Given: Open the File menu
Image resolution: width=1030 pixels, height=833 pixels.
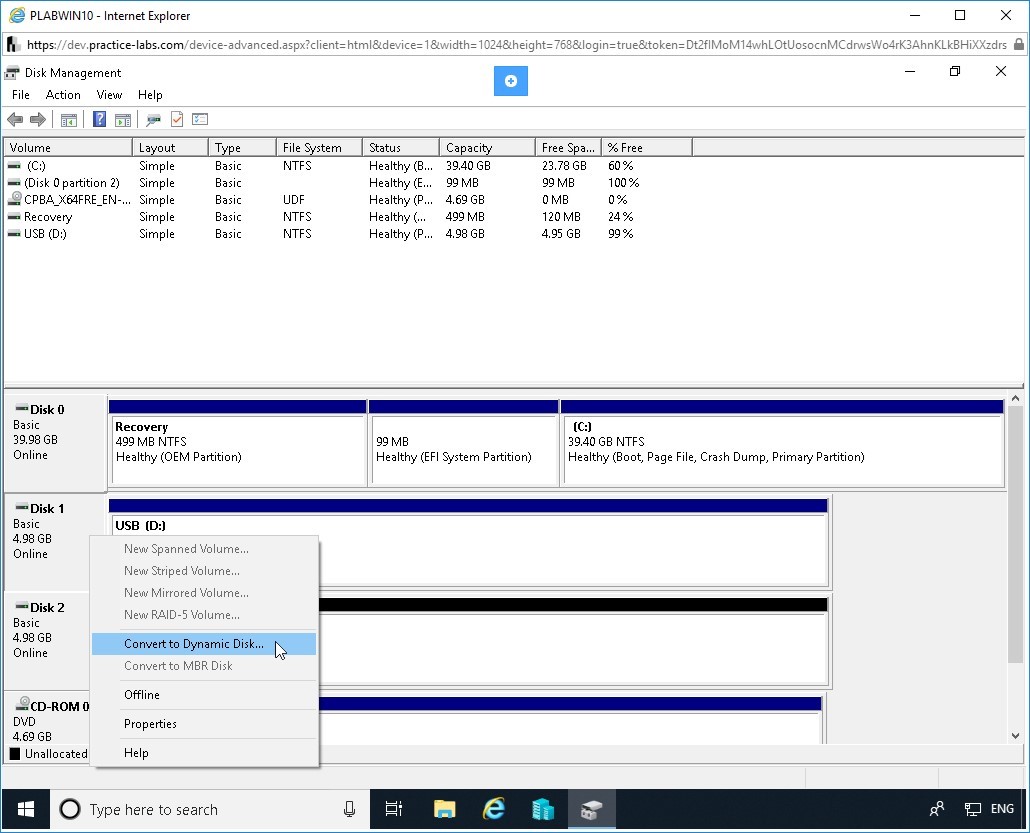Looking at the screenshot, I should click(20, 95).
